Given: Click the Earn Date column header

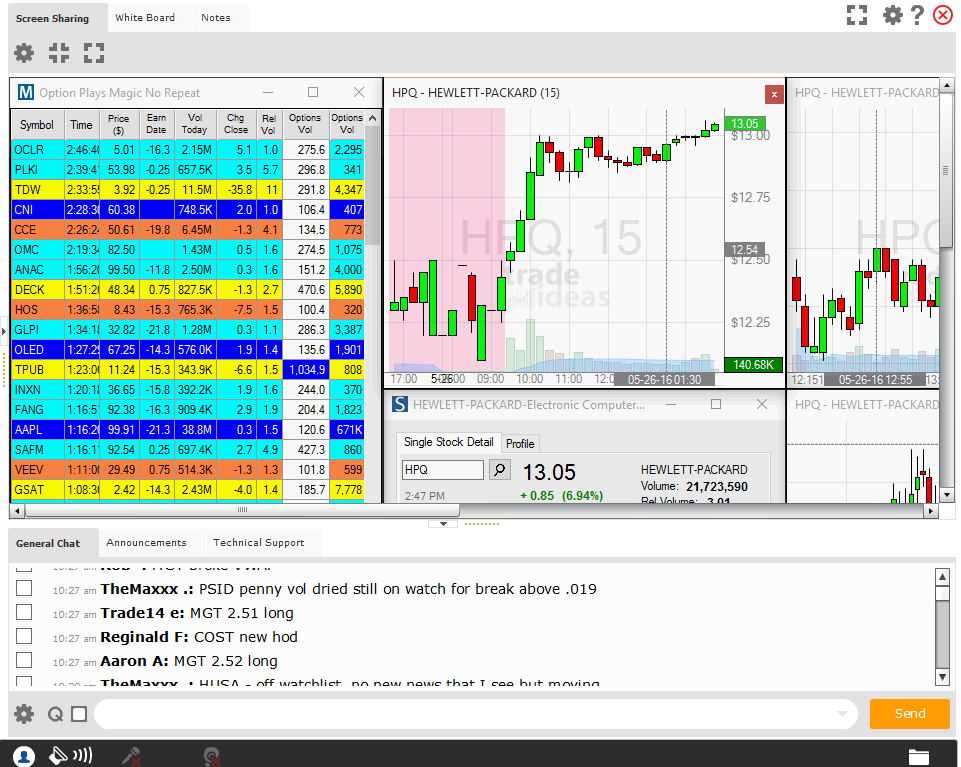Looking at the screenshot, I should click(156, 124).
